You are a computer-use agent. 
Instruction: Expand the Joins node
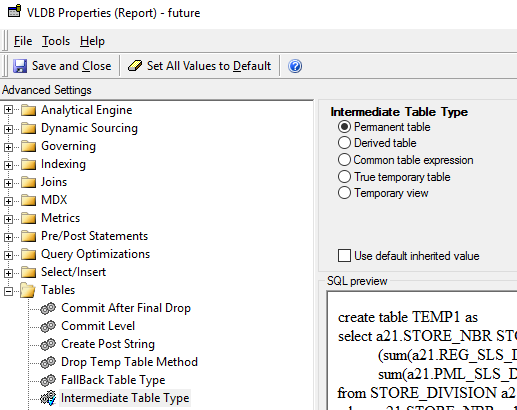click(9, 183)
